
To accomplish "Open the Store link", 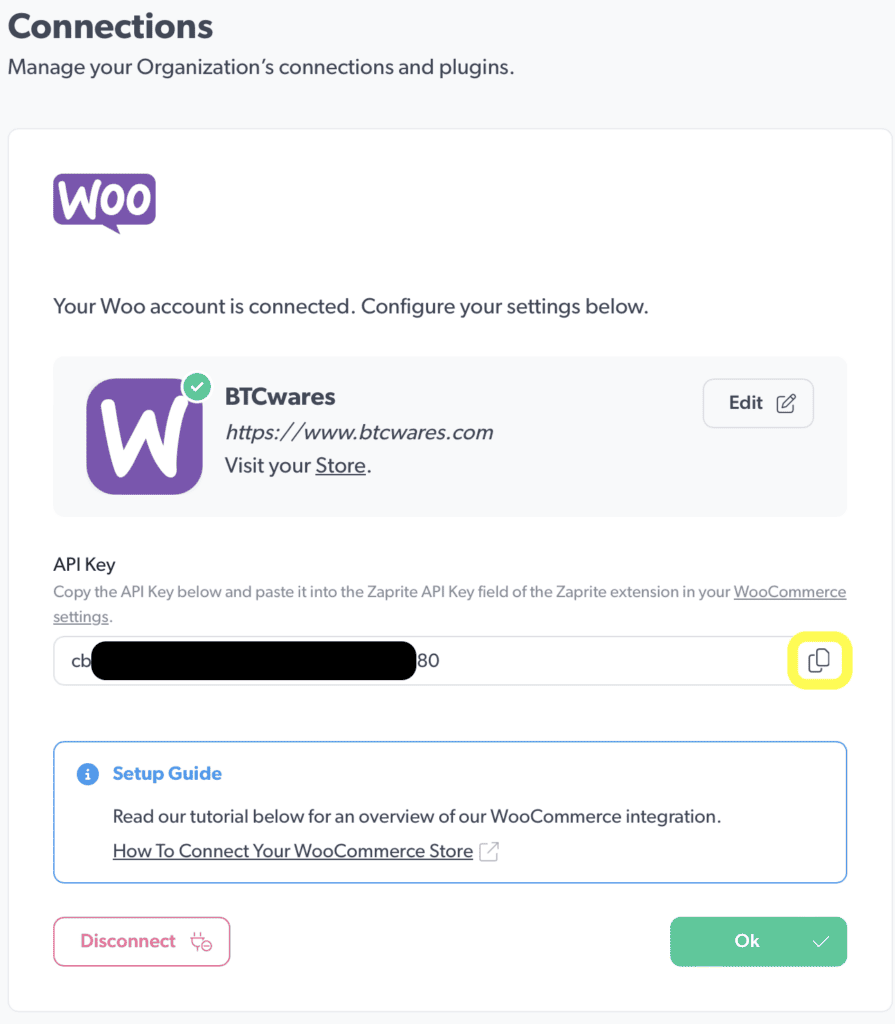I will coord(340,465).
